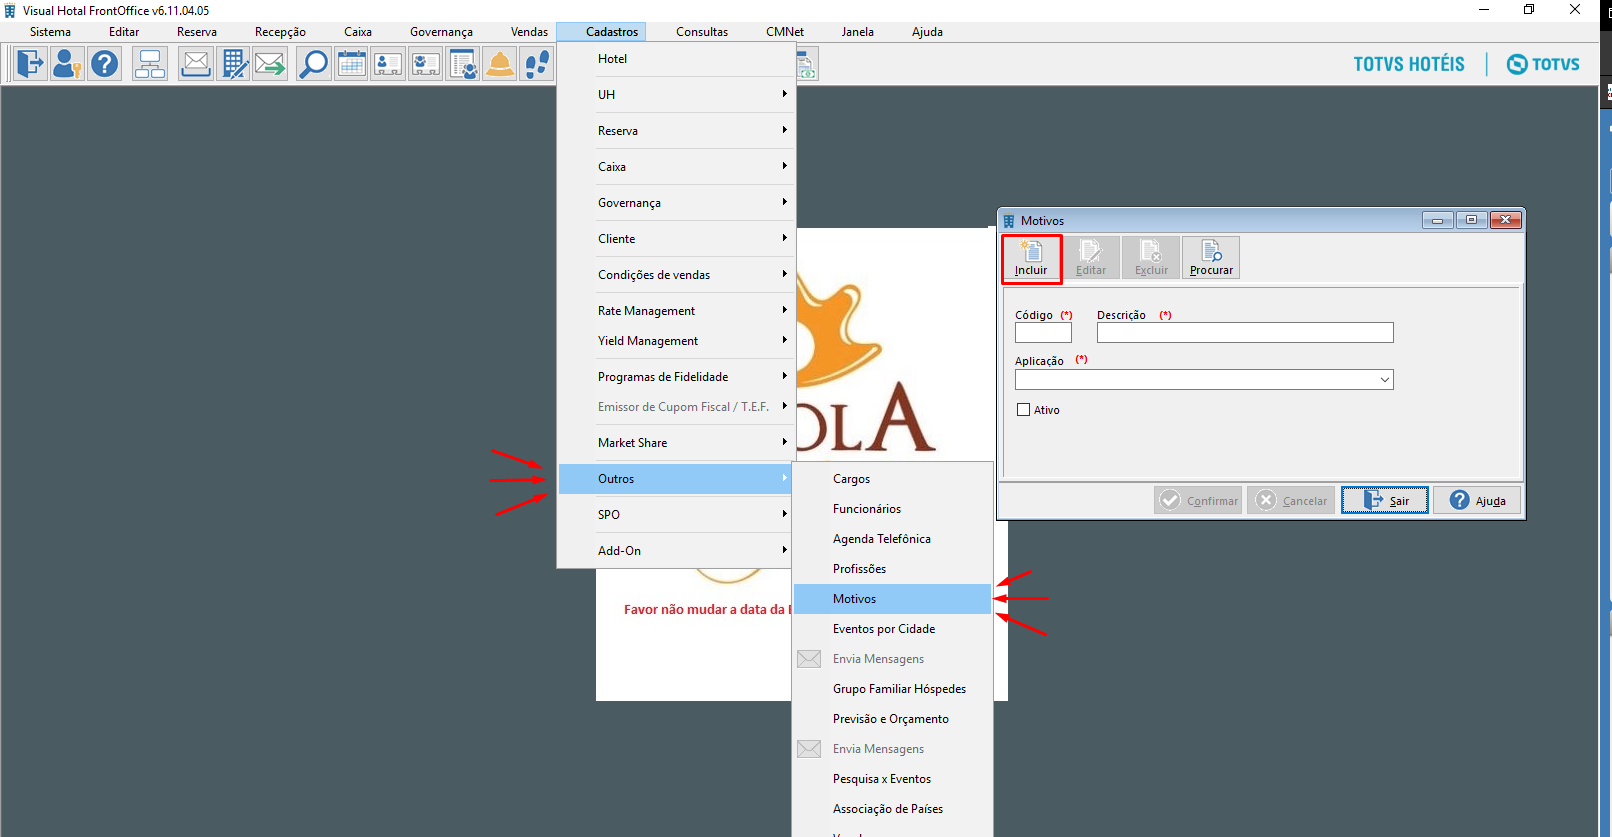Select Profissões in the submenu
This screenshot has width=1612, height=837.
tap(892, 569)
